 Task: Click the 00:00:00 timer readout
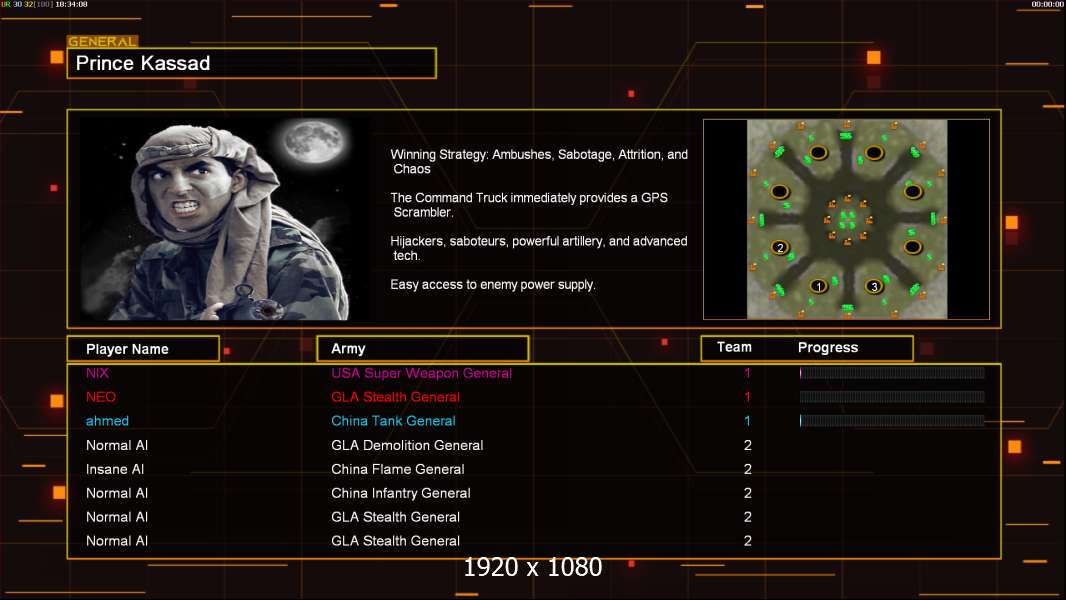click(x=1048, y=4)
